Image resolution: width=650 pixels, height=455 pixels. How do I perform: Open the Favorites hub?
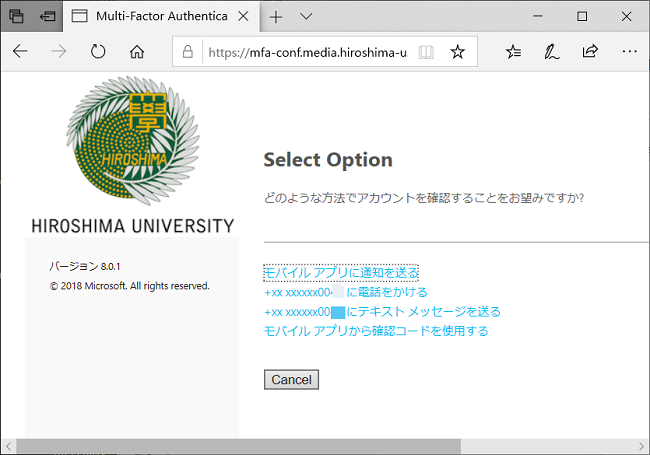[x=513, y=52]
